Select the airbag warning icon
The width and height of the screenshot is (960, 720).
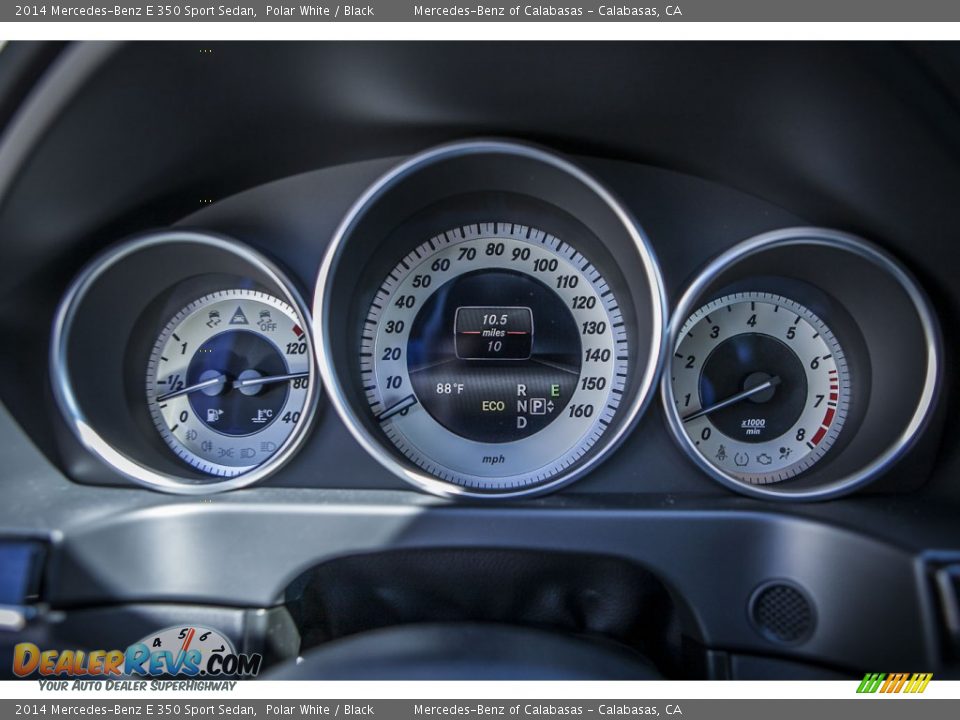point(784,451)
